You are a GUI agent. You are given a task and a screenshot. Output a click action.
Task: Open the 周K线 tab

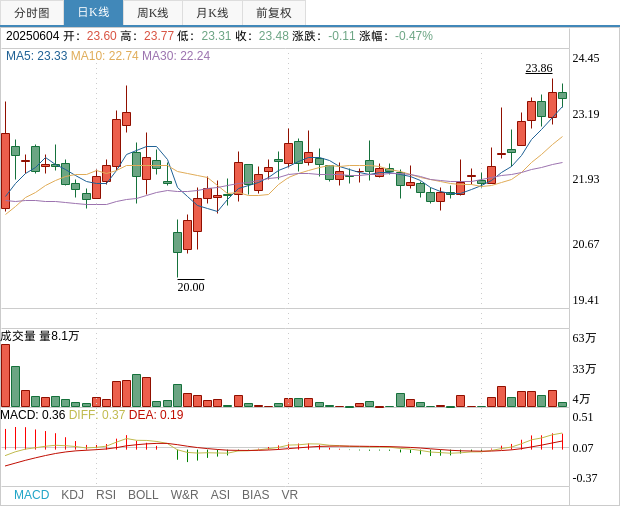153,13
